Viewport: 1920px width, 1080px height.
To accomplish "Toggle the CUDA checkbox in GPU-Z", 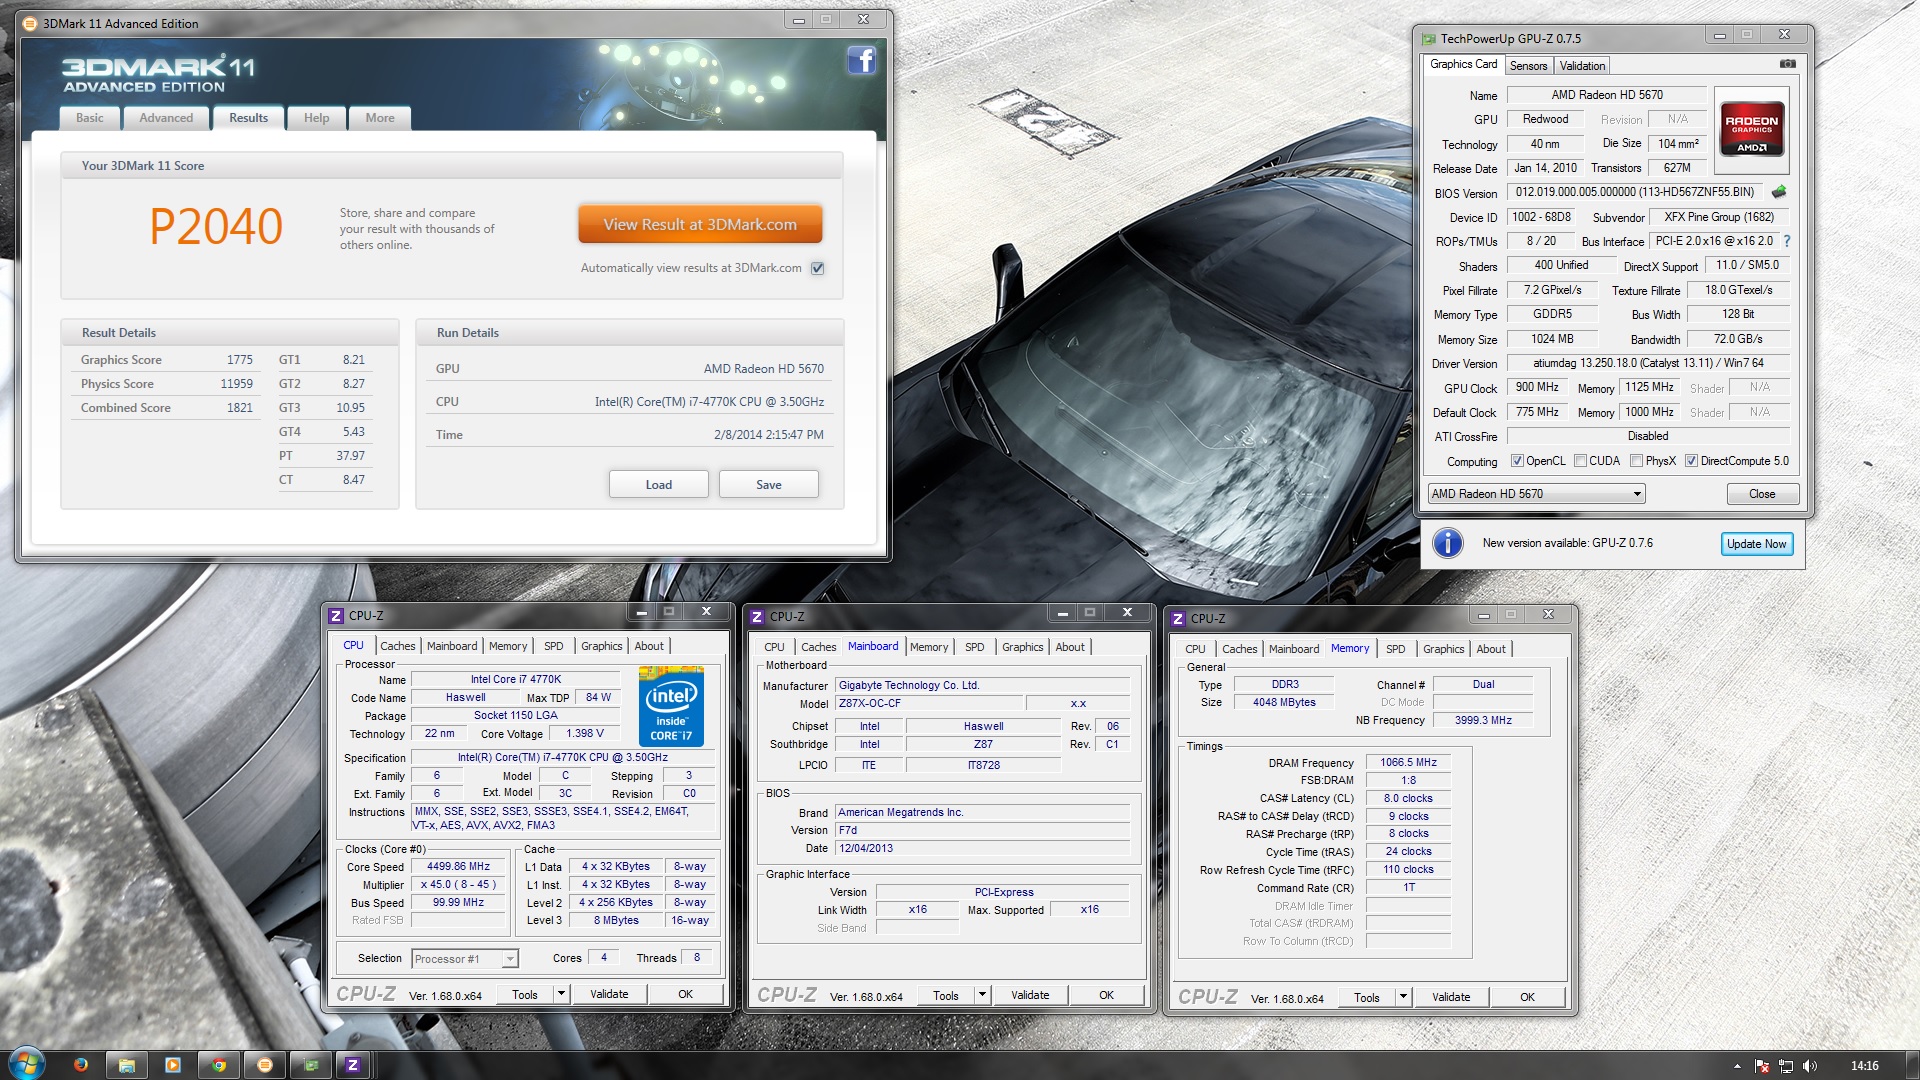I will 1580,461.
